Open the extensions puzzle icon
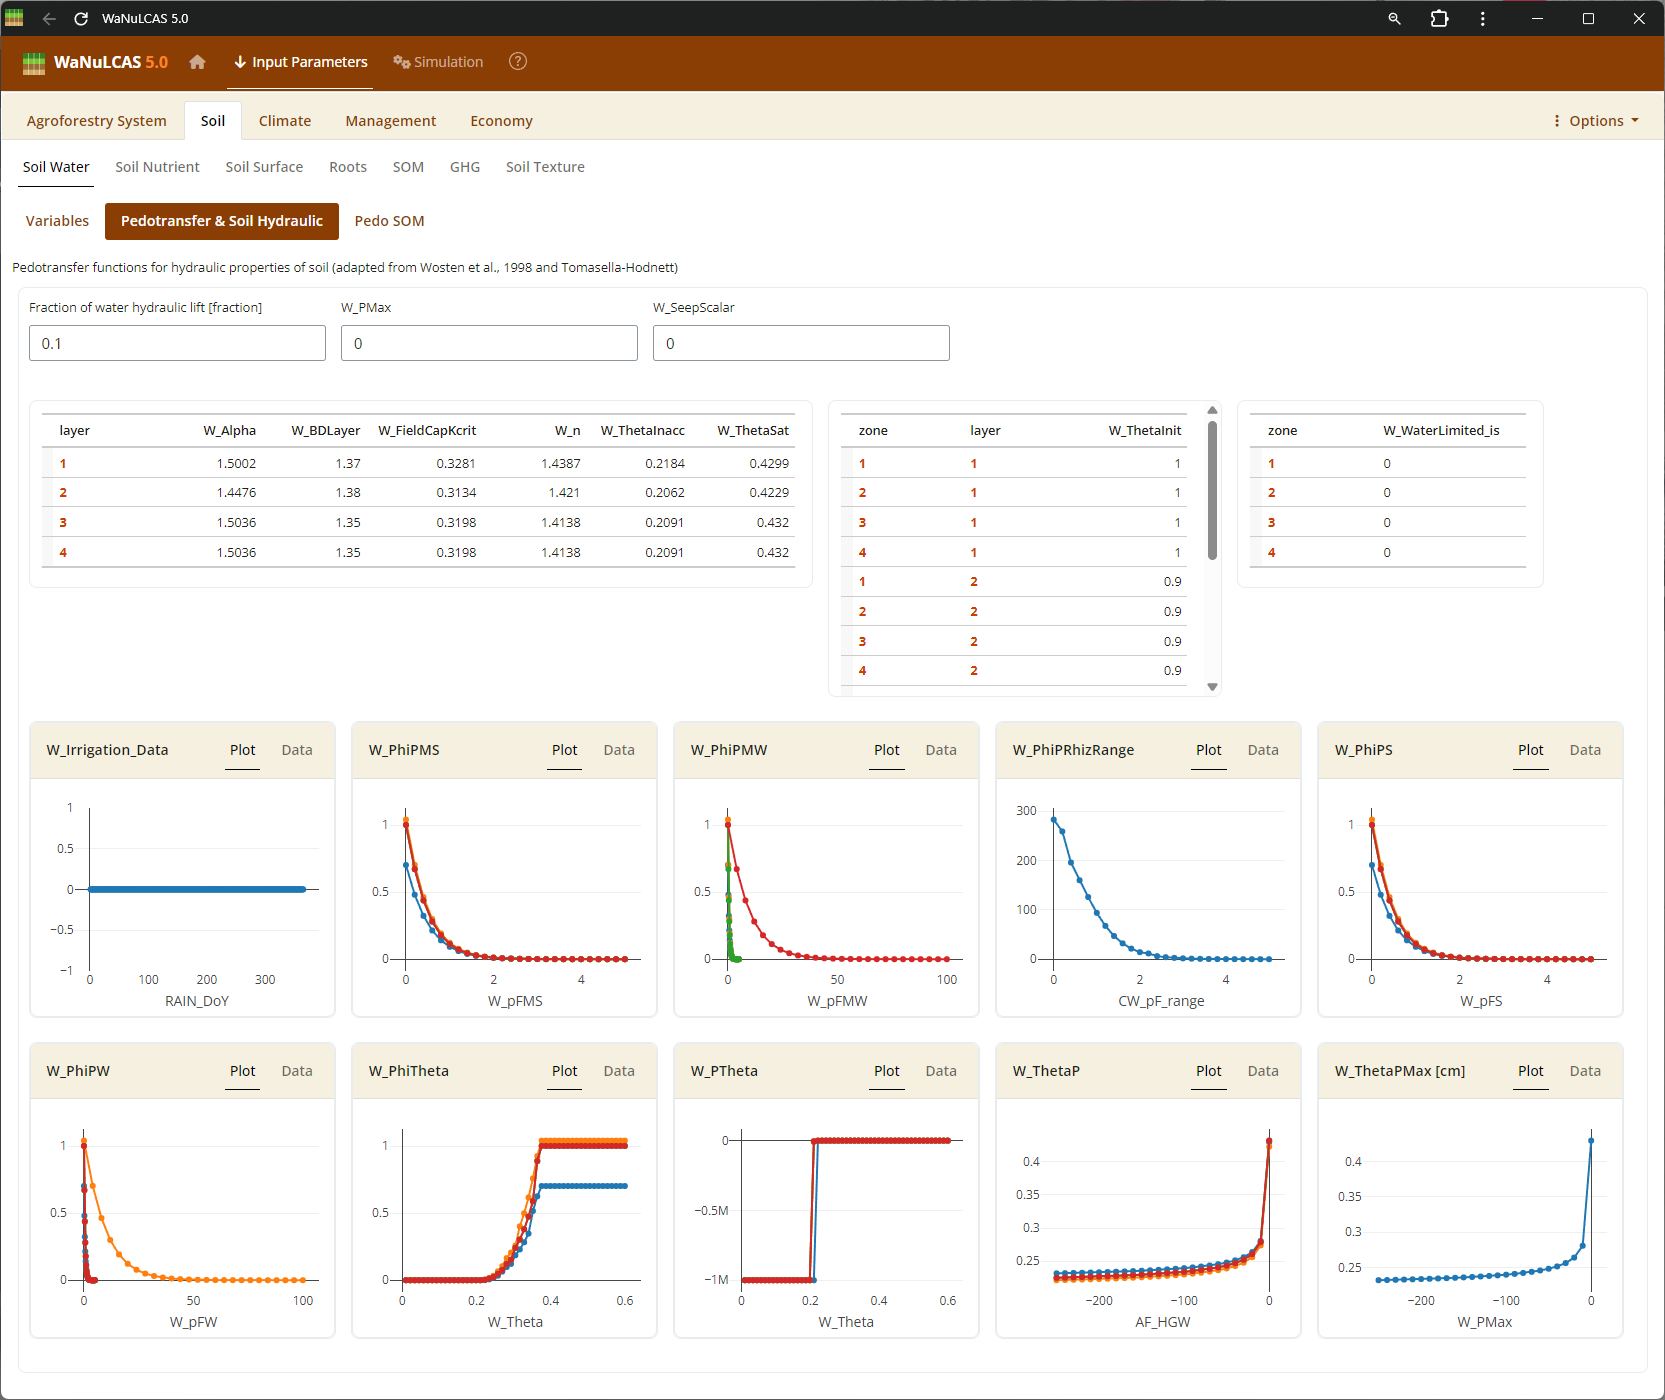 tap(1439, 18)
